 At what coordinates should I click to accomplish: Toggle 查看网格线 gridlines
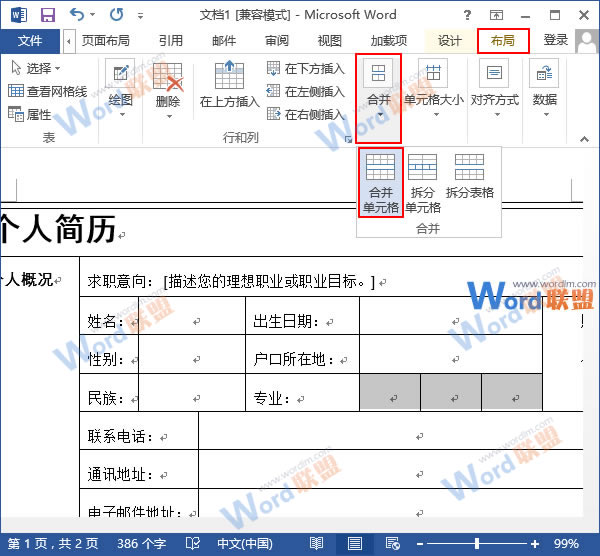coord(47,91)
